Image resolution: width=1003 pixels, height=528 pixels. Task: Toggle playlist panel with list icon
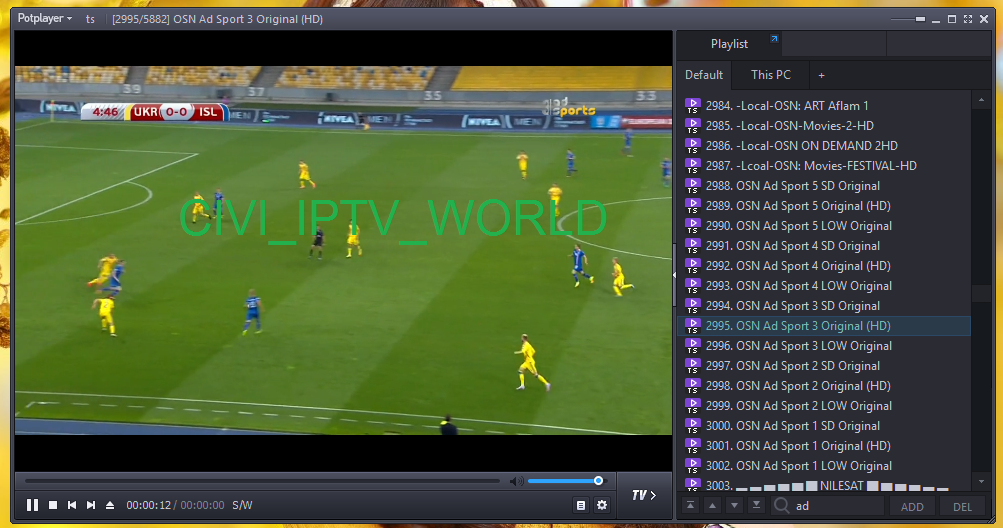(581, 506)
